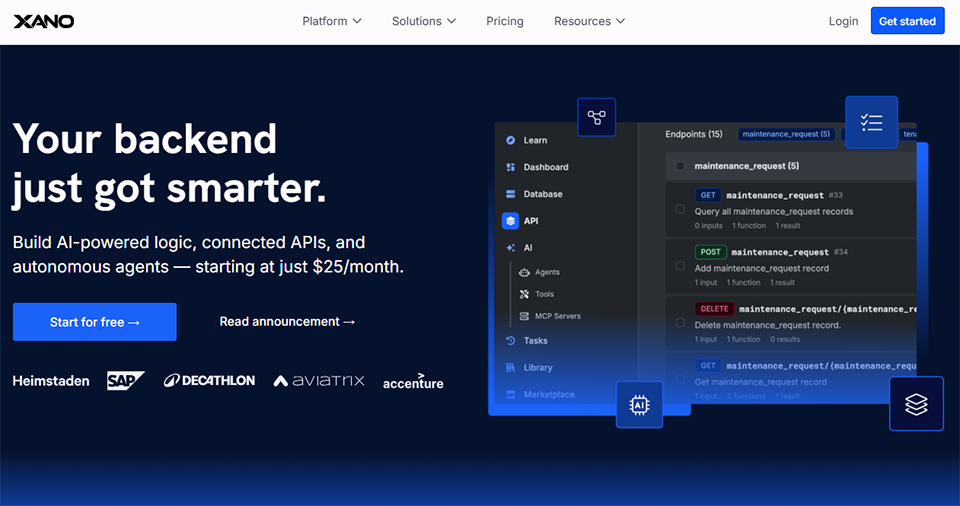Screen dimensions: 960x506
Task: Check the DELETE maintenance_request row checkbox
Action: [680, 322]
